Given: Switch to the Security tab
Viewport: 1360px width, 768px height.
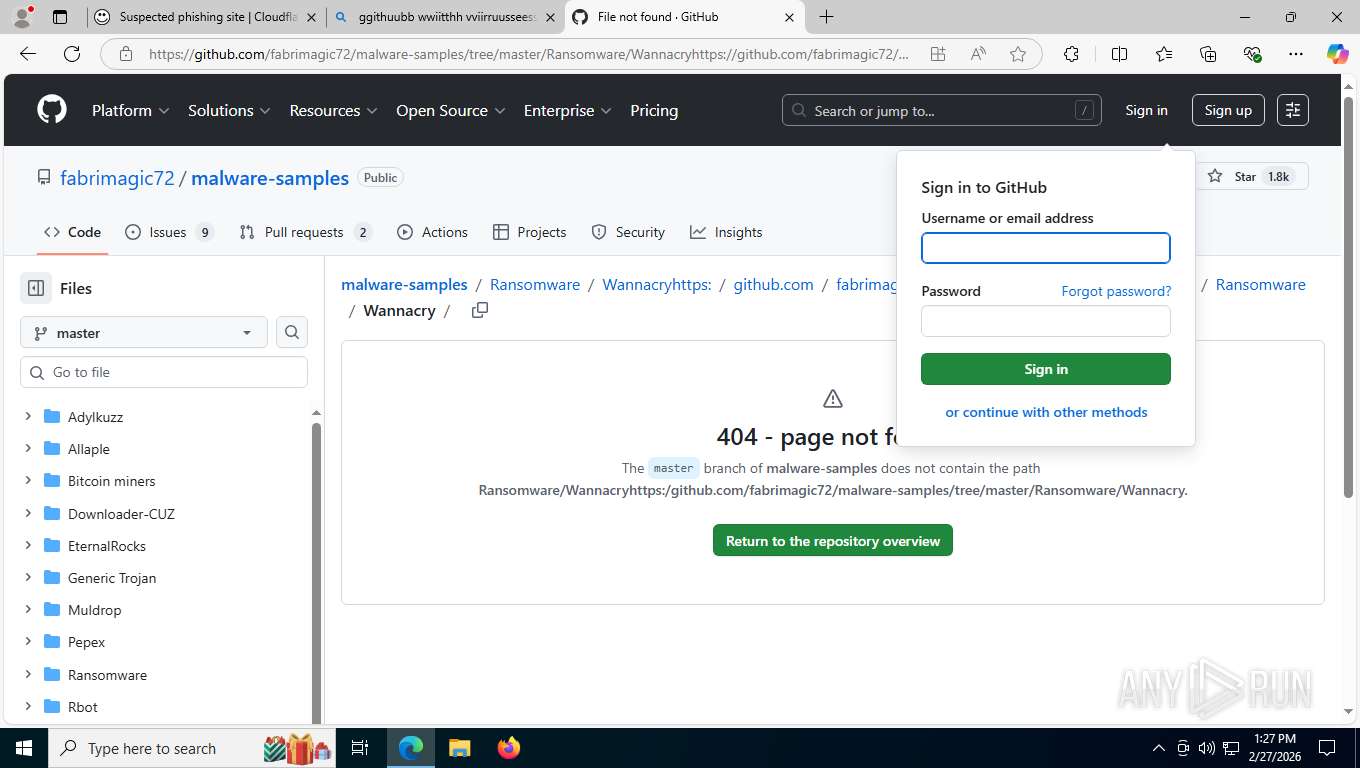Looking at the screenshot, I should [628, 232].
